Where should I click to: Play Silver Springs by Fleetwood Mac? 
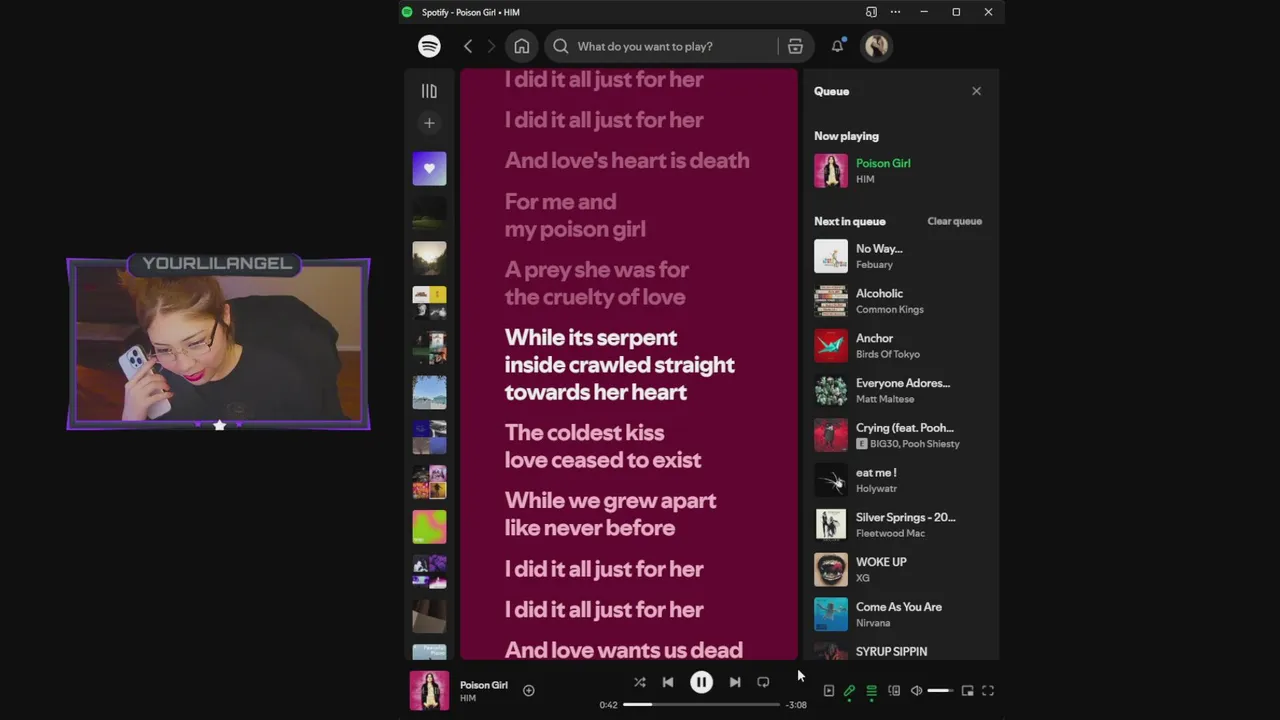point(899,525)
